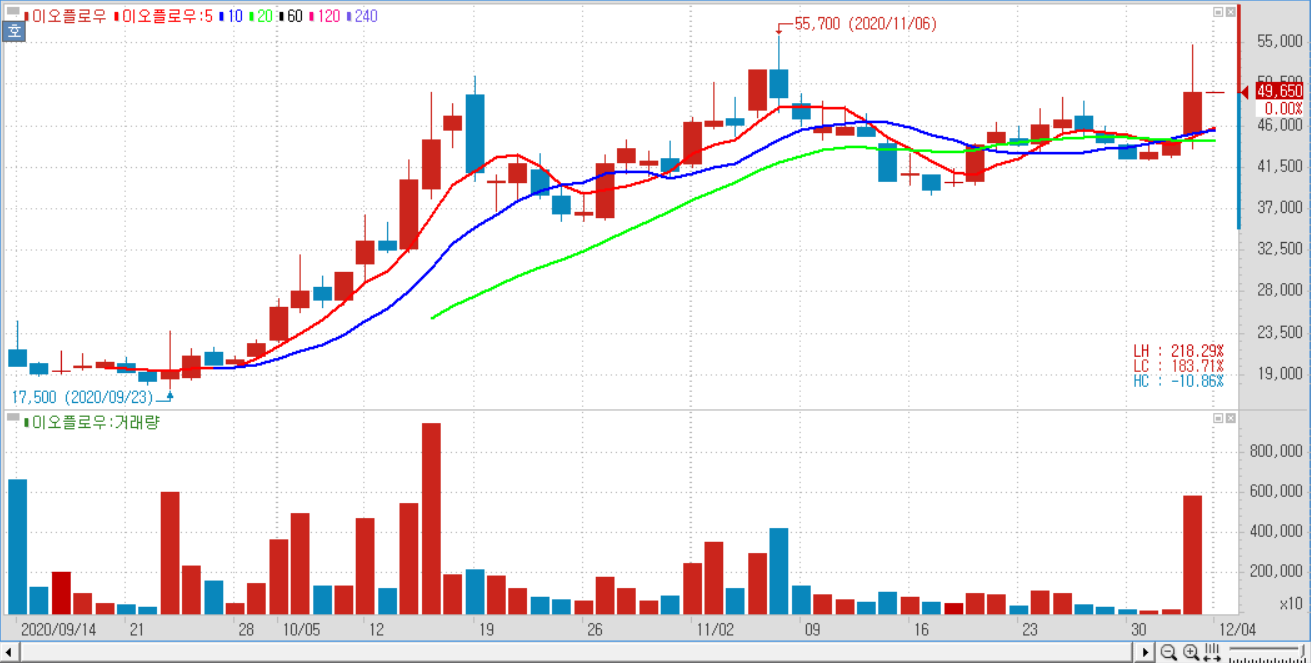
Task: Click the tallest red volume bar
Action: 432,518
